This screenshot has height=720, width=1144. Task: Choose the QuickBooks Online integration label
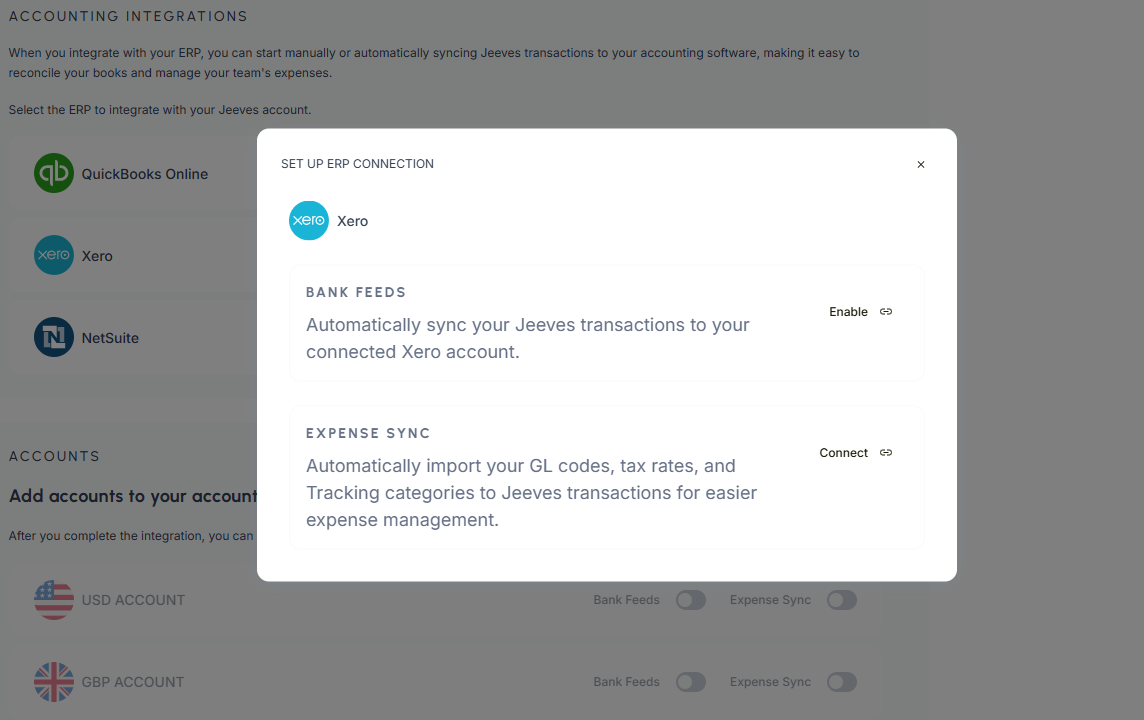pos(145,174)
